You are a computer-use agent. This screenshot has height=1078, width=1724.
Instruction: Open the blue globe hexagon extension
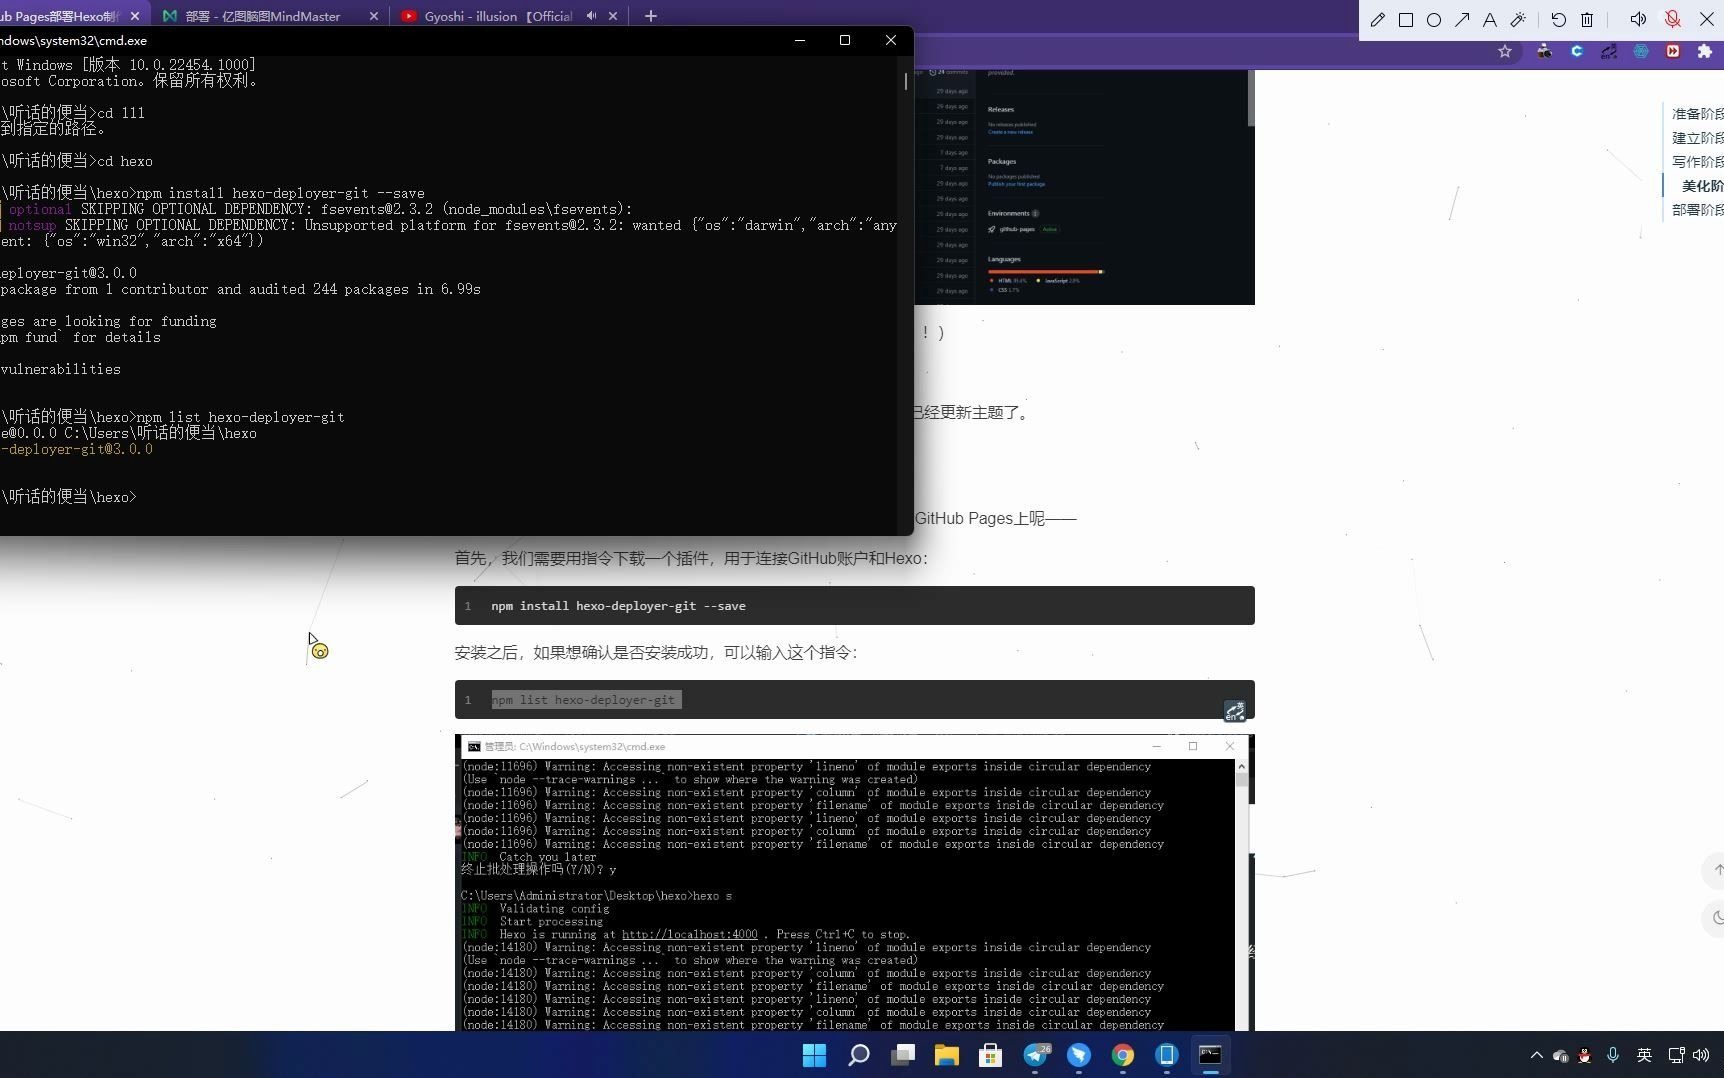pos(1641,51)
